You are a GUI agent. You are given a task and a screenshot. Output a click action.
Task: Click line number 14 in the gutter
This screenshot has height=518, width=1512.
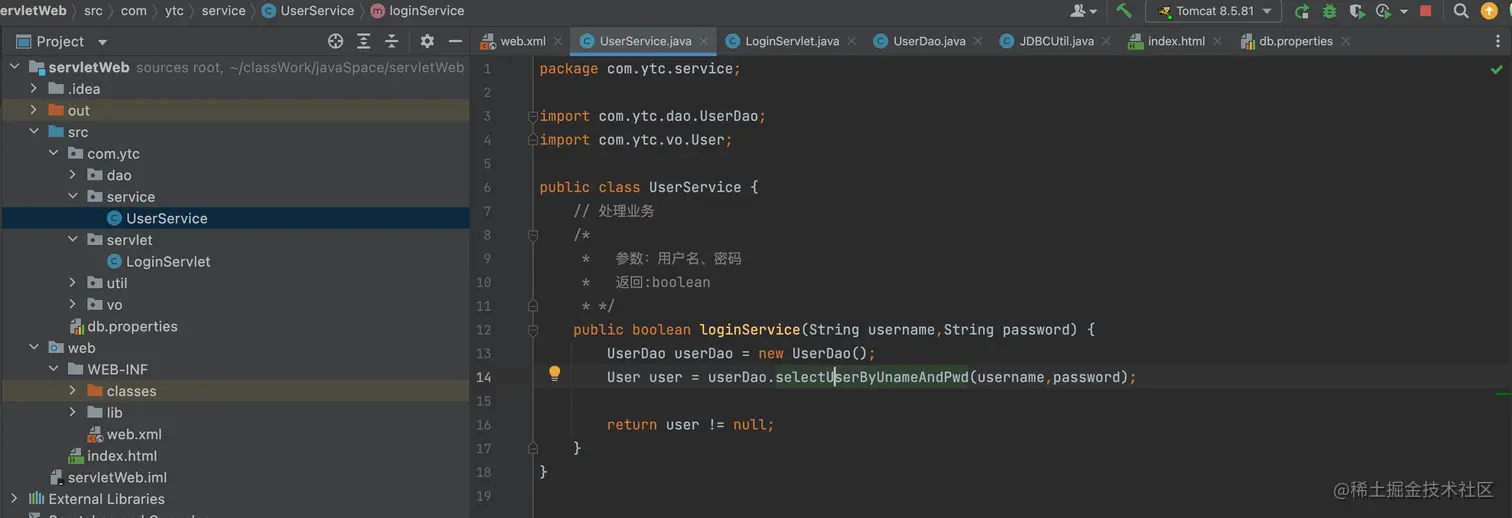pyautogui.click(x=483, y=377)
